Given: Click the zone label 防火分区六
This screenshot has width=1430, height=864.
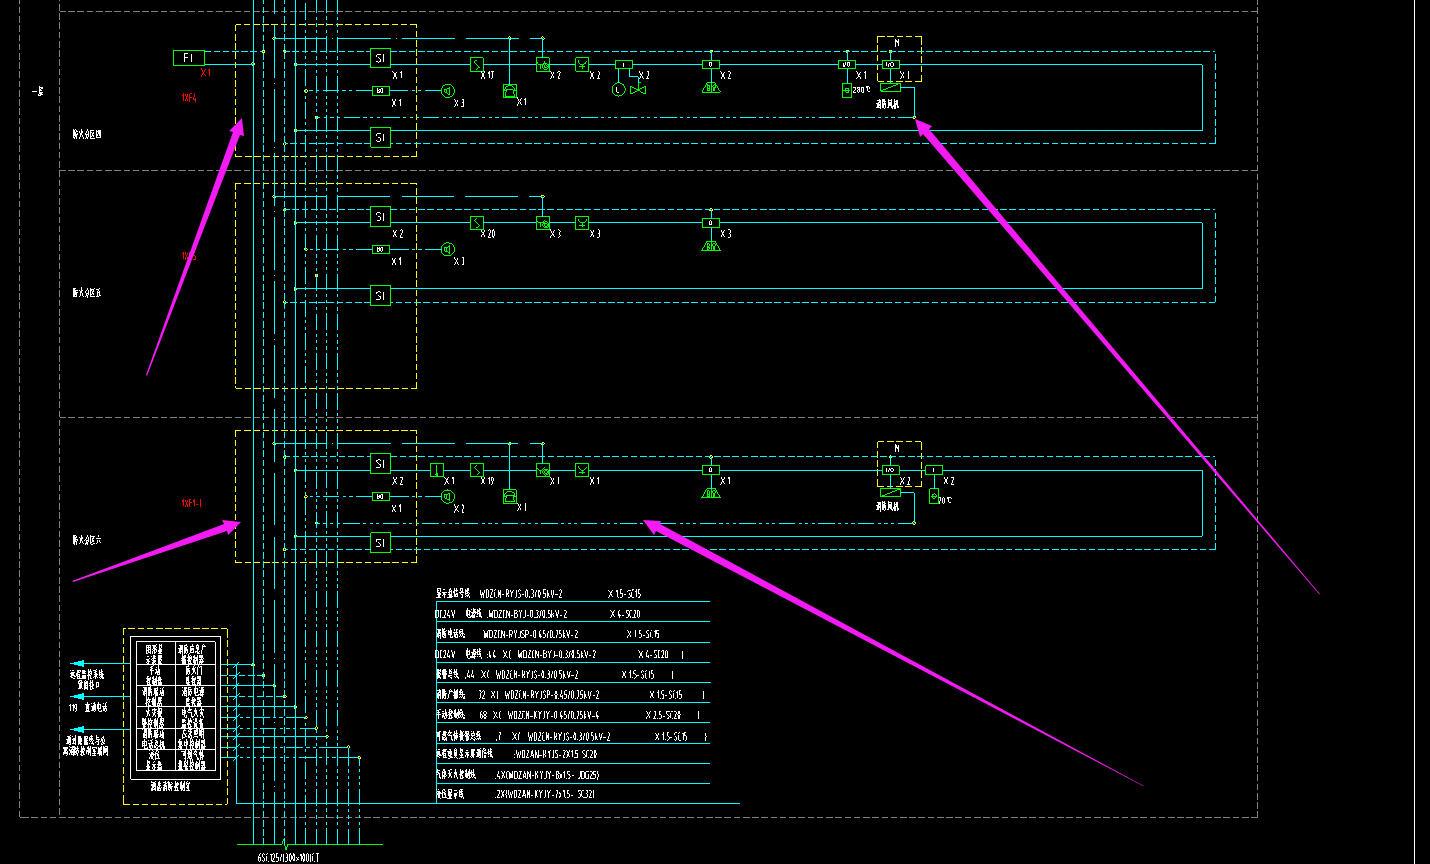Looking at the screenshot, I should coord(86,540).
